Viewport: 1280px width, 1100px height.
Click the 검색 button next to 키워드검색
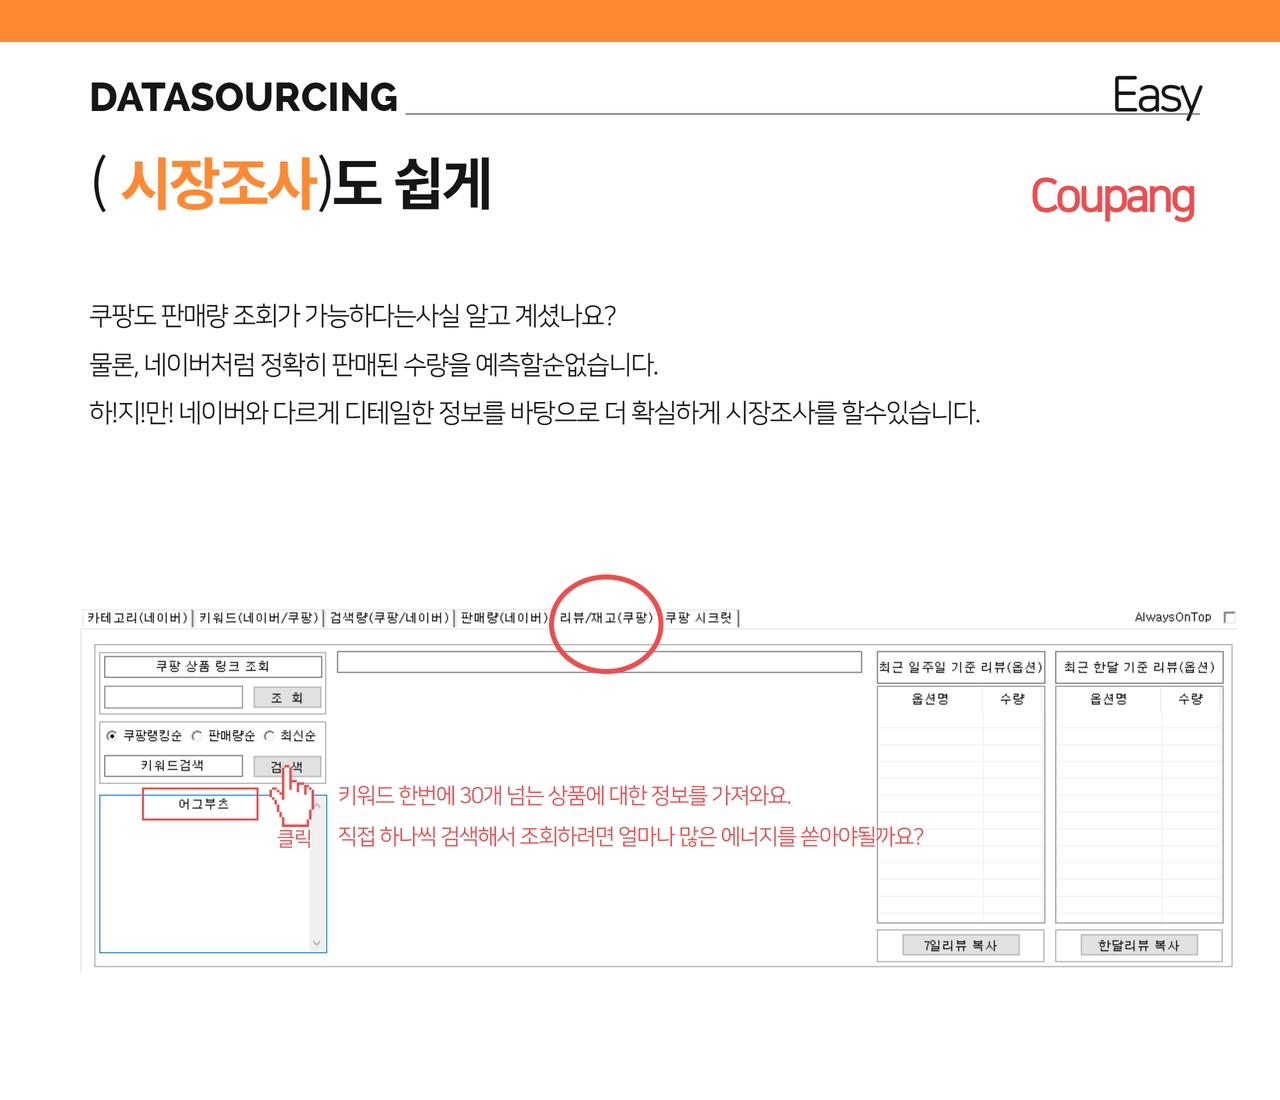tap(287, 767)
